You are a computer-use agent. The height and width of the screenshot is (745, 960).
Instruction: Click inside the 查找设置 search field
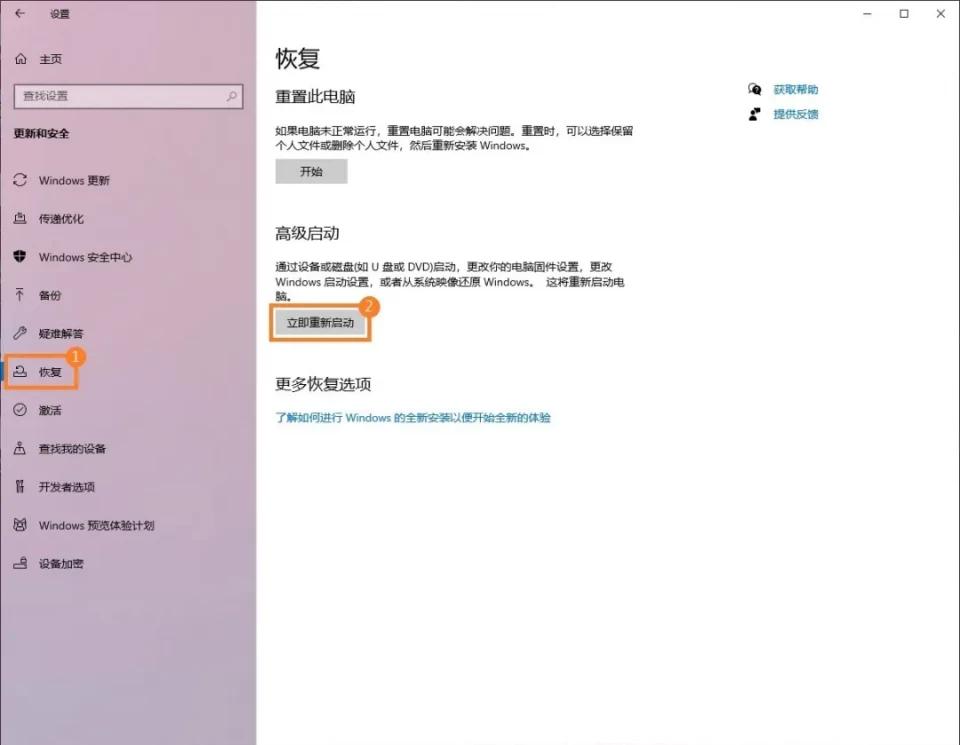pos(120,96)
